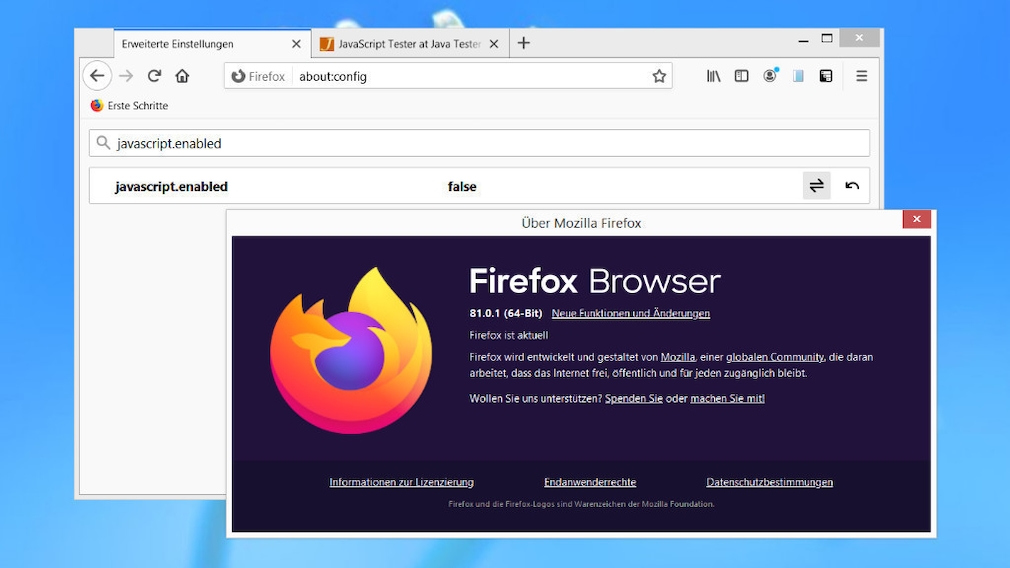Bookmark this page with the star icon
Screen dimensions: 1010x568
(659, 76)
